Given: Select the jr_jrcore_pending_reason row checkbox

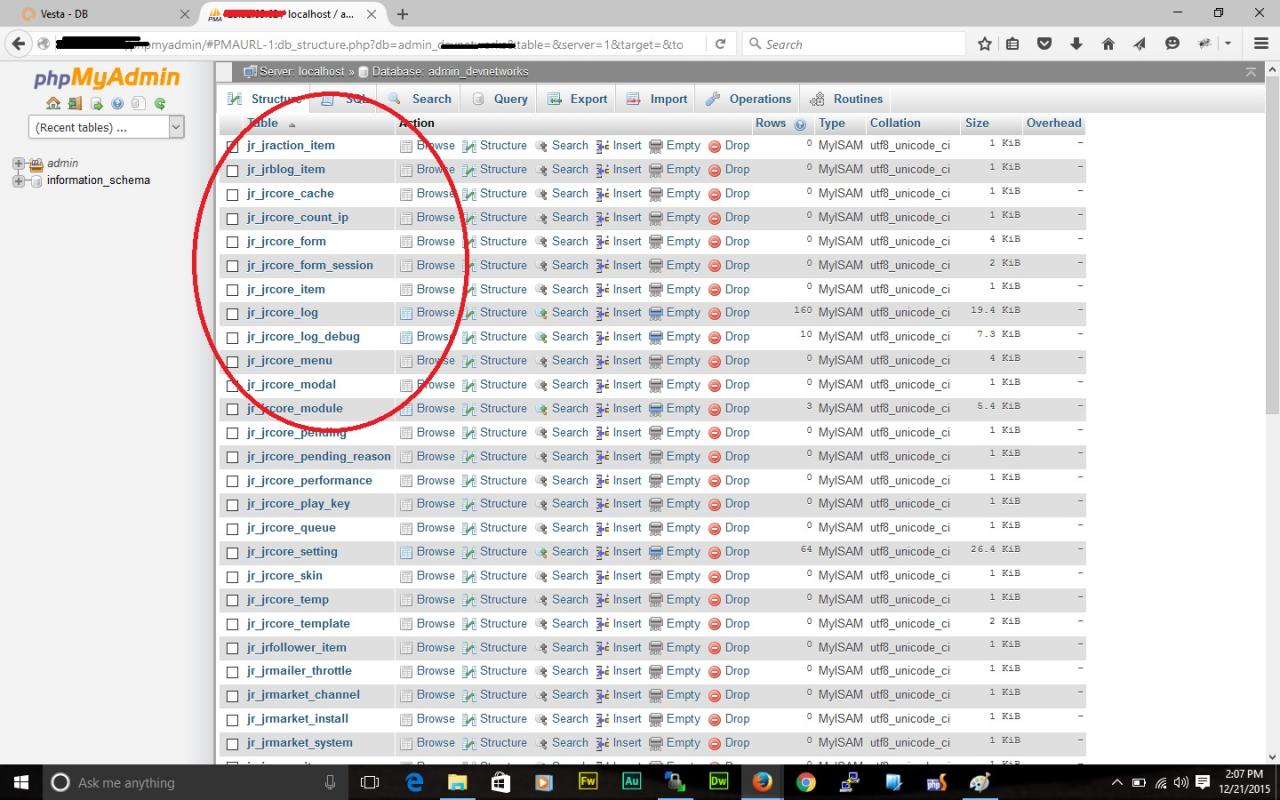Looking at the screenshot, I should 233,457.
